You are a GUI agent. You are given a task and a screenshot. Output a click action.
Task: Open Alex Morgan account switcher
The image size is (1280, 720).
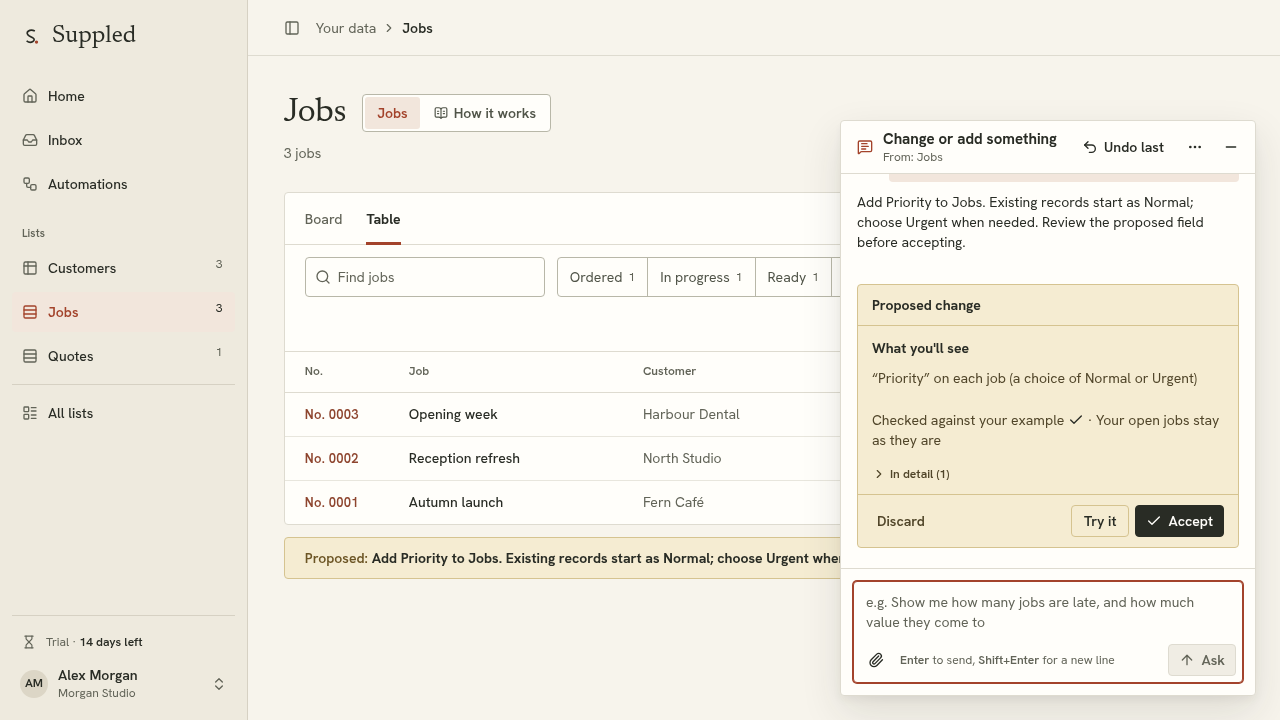point(123,684)
